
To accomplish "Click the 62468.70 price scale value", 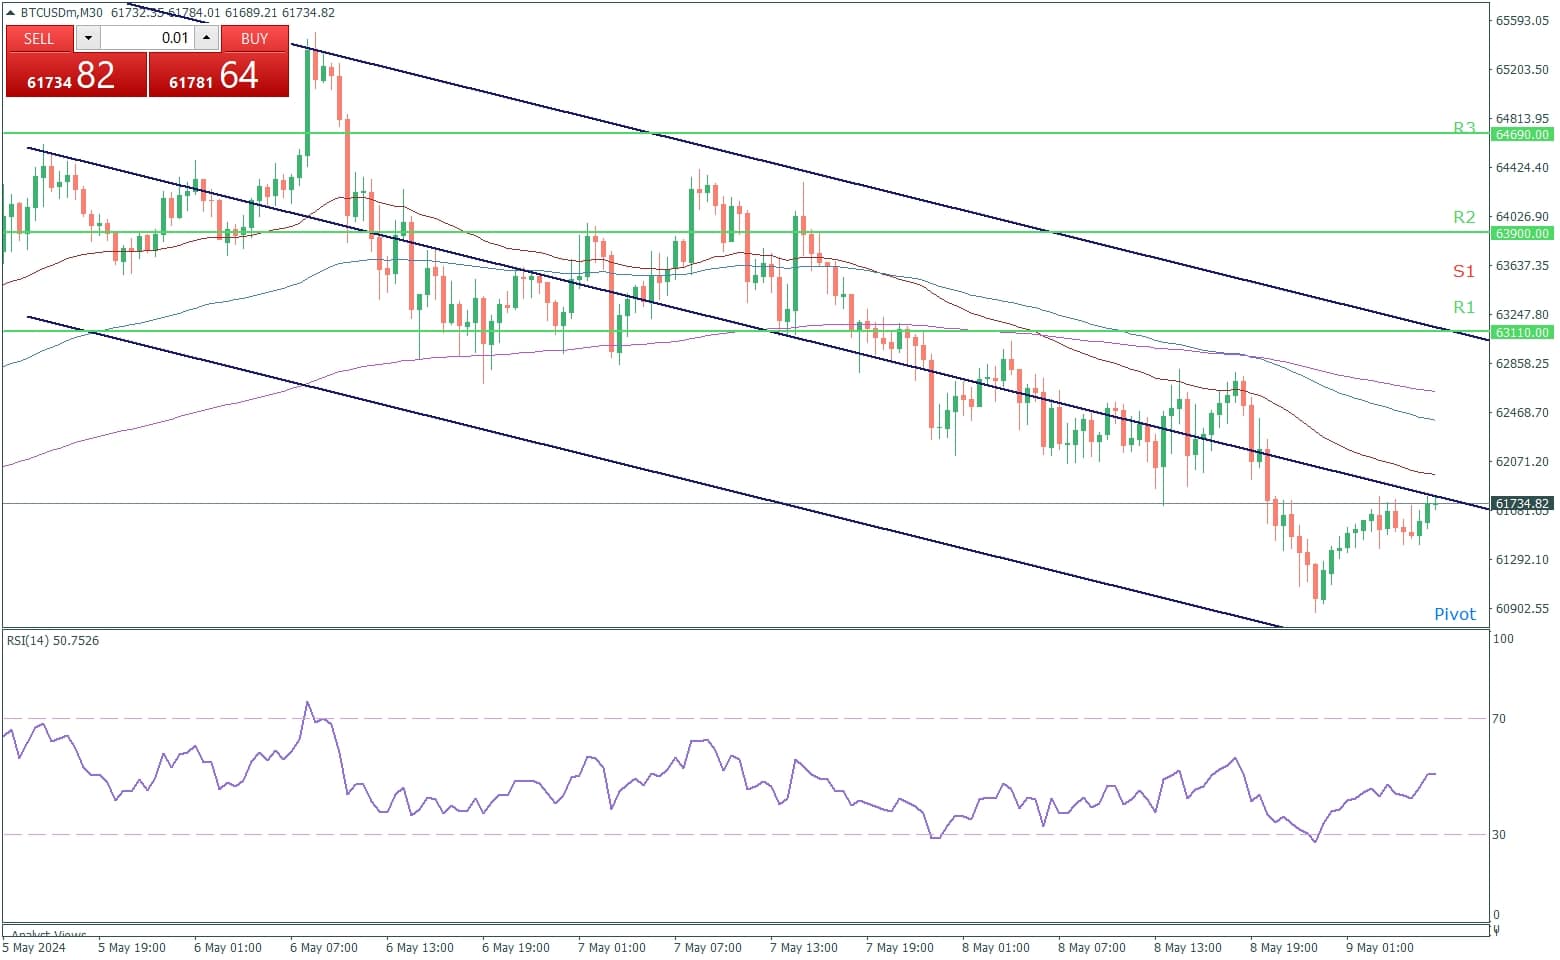I will pos(1522,412).
